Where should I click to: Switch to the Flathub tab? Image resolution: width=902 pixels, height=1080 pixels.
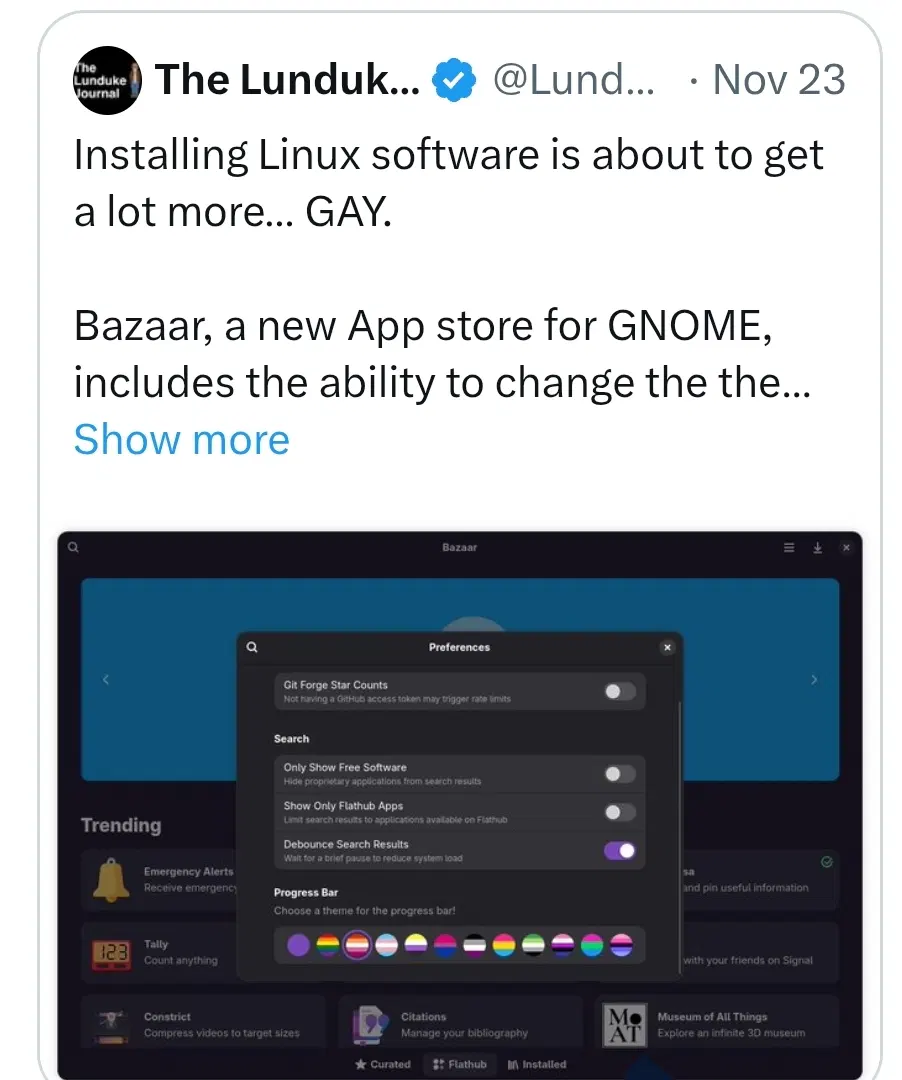coord(460,1064)
